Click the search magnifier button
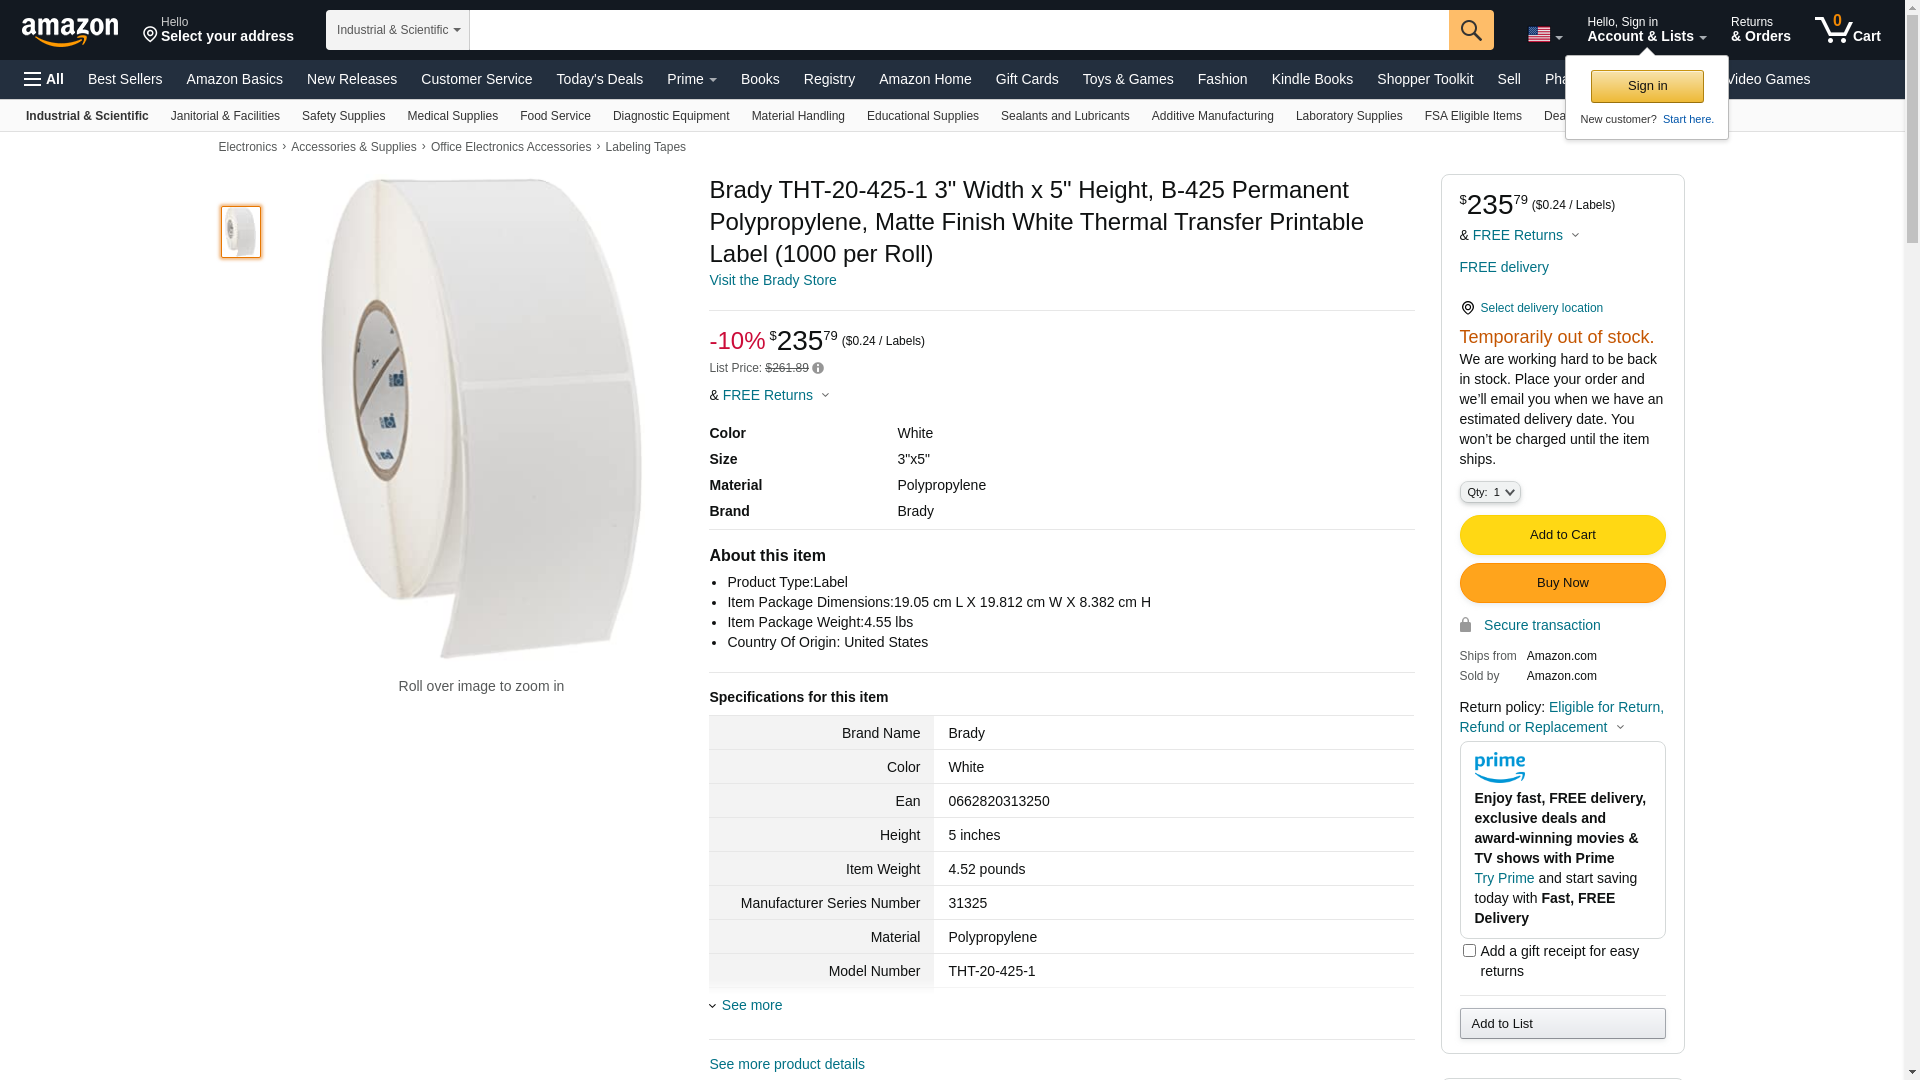Viewport: 1920px width, 1080px height. coord(1471,30)
